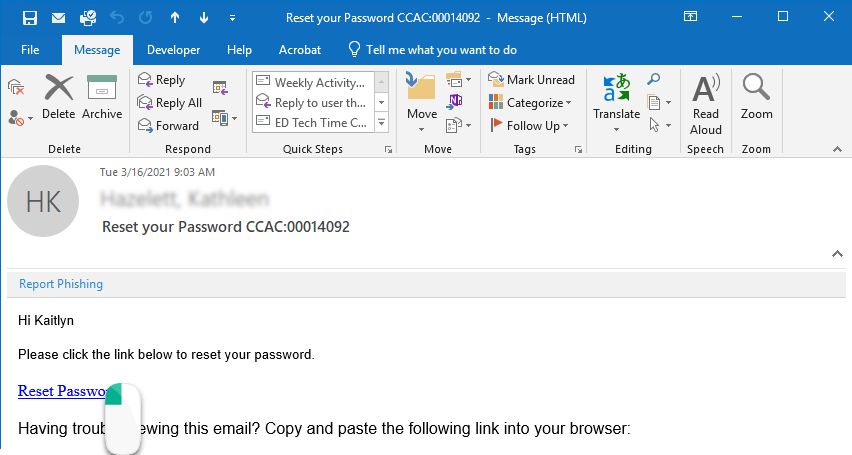The width and height of the screenshot is (852, 455).
Task: Send to OneNote icon in Move group
Action: click(x=455, y=102)
